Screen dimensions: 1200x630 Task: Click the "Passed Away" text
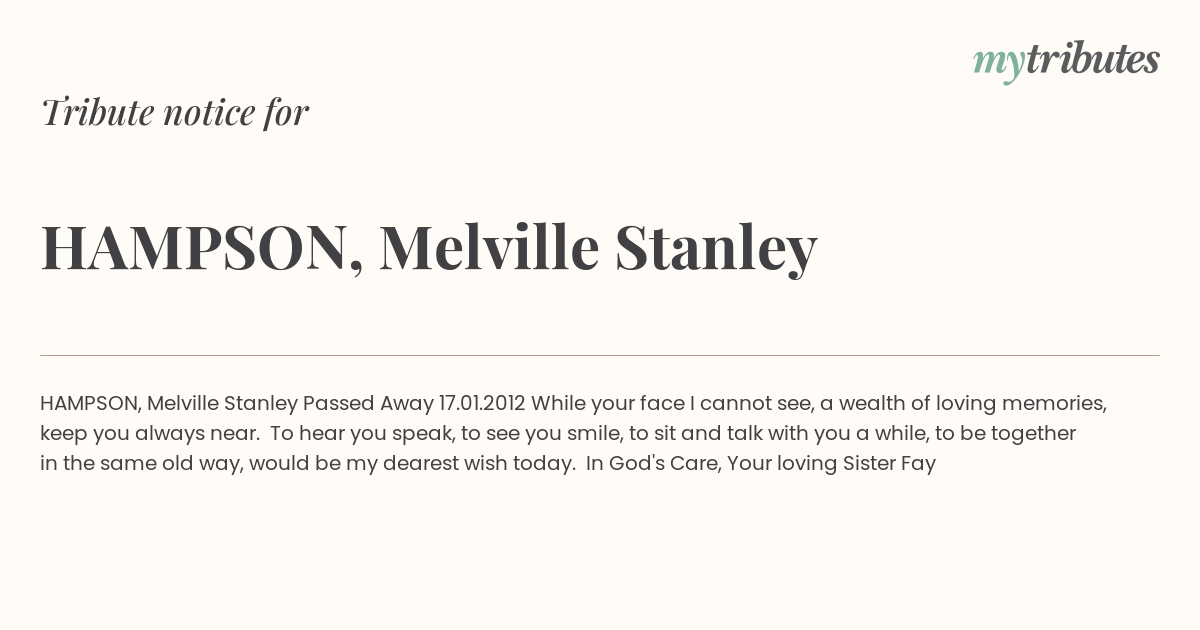point(368,404)
